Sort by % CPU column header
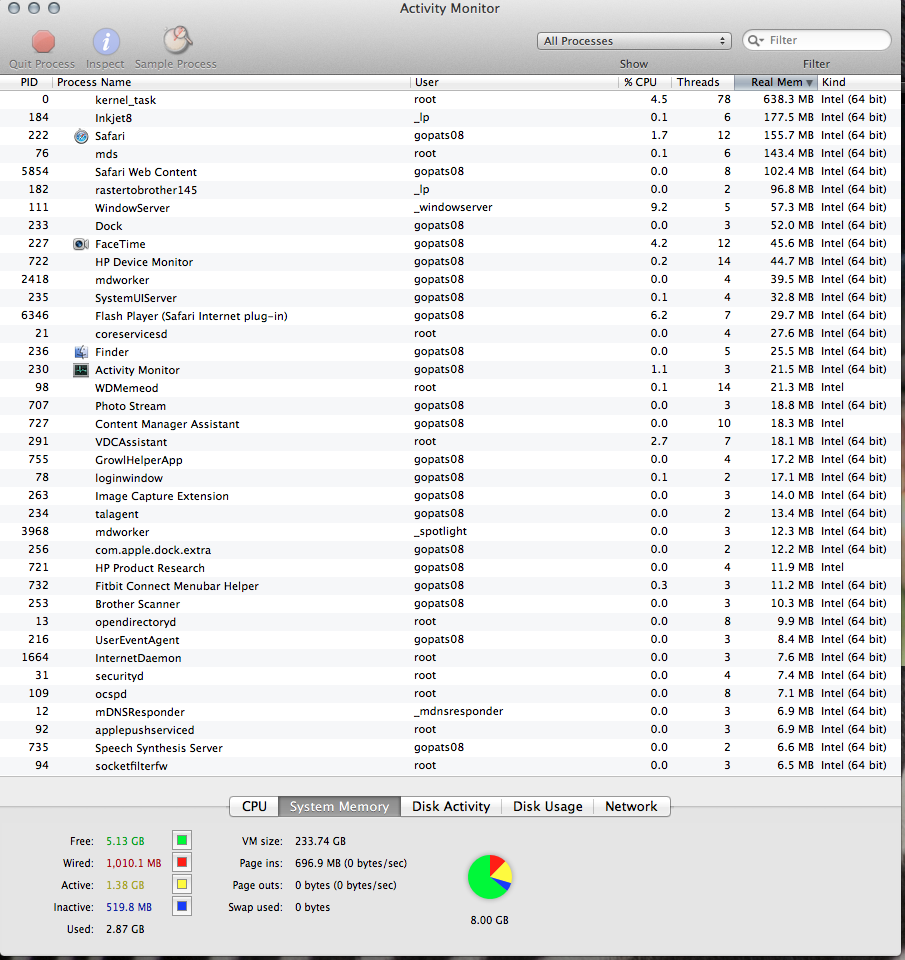Viewport: 905px width, 960px height. pyautogui.click(x=645, y=82)
